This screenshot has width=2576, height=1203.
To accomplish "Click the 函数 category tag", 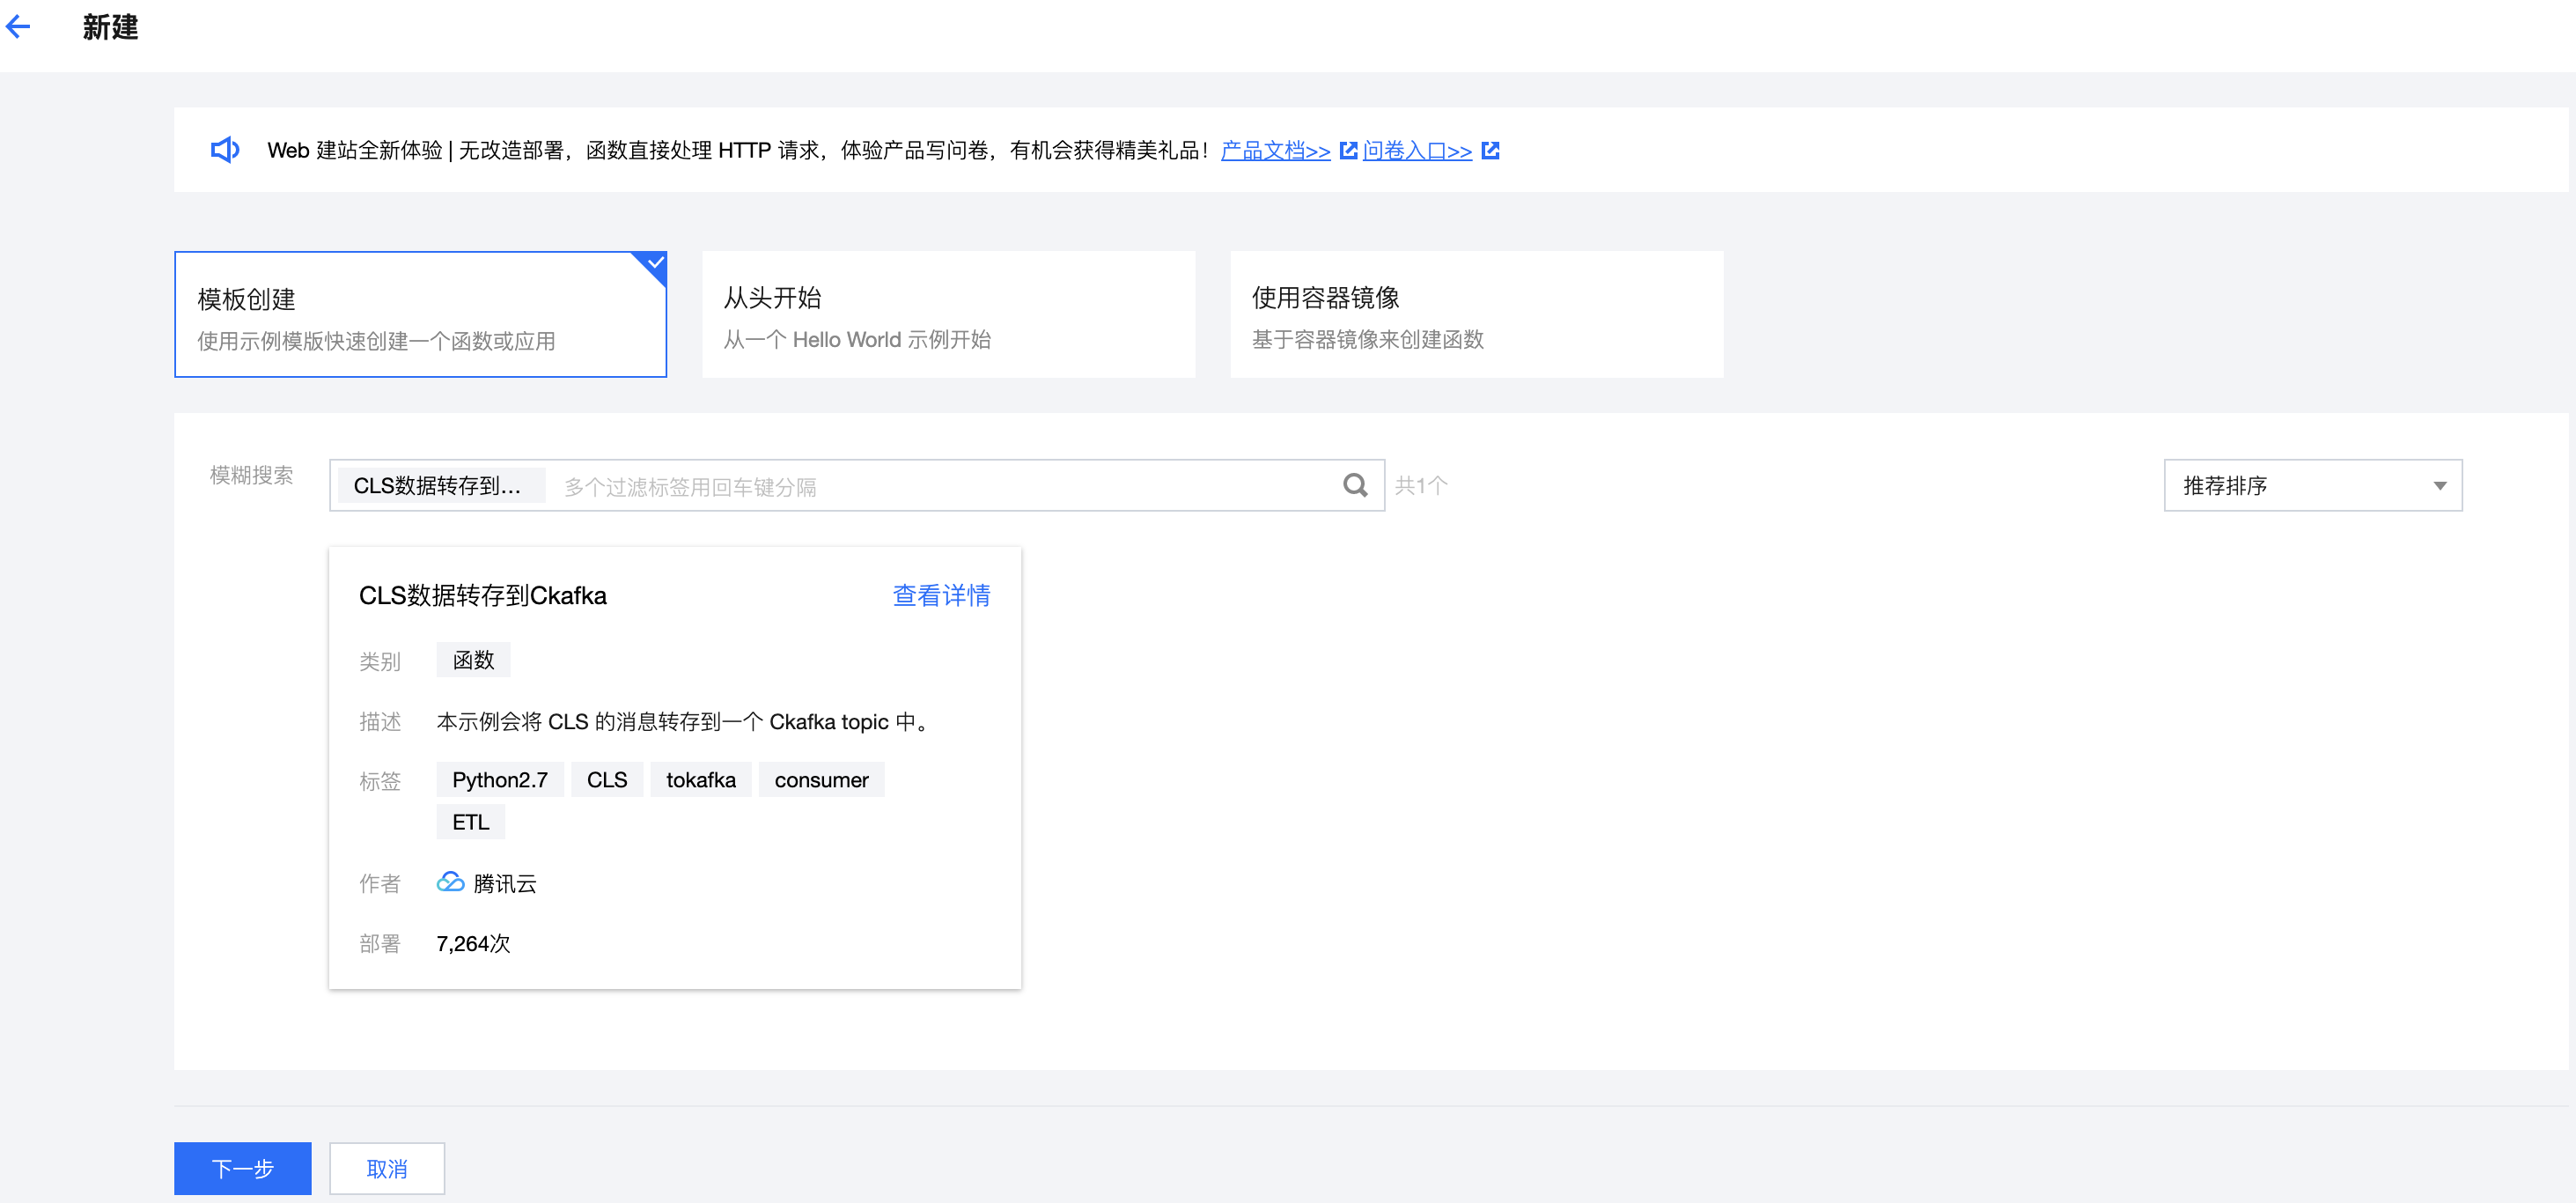I will click(x=473, y=660).
